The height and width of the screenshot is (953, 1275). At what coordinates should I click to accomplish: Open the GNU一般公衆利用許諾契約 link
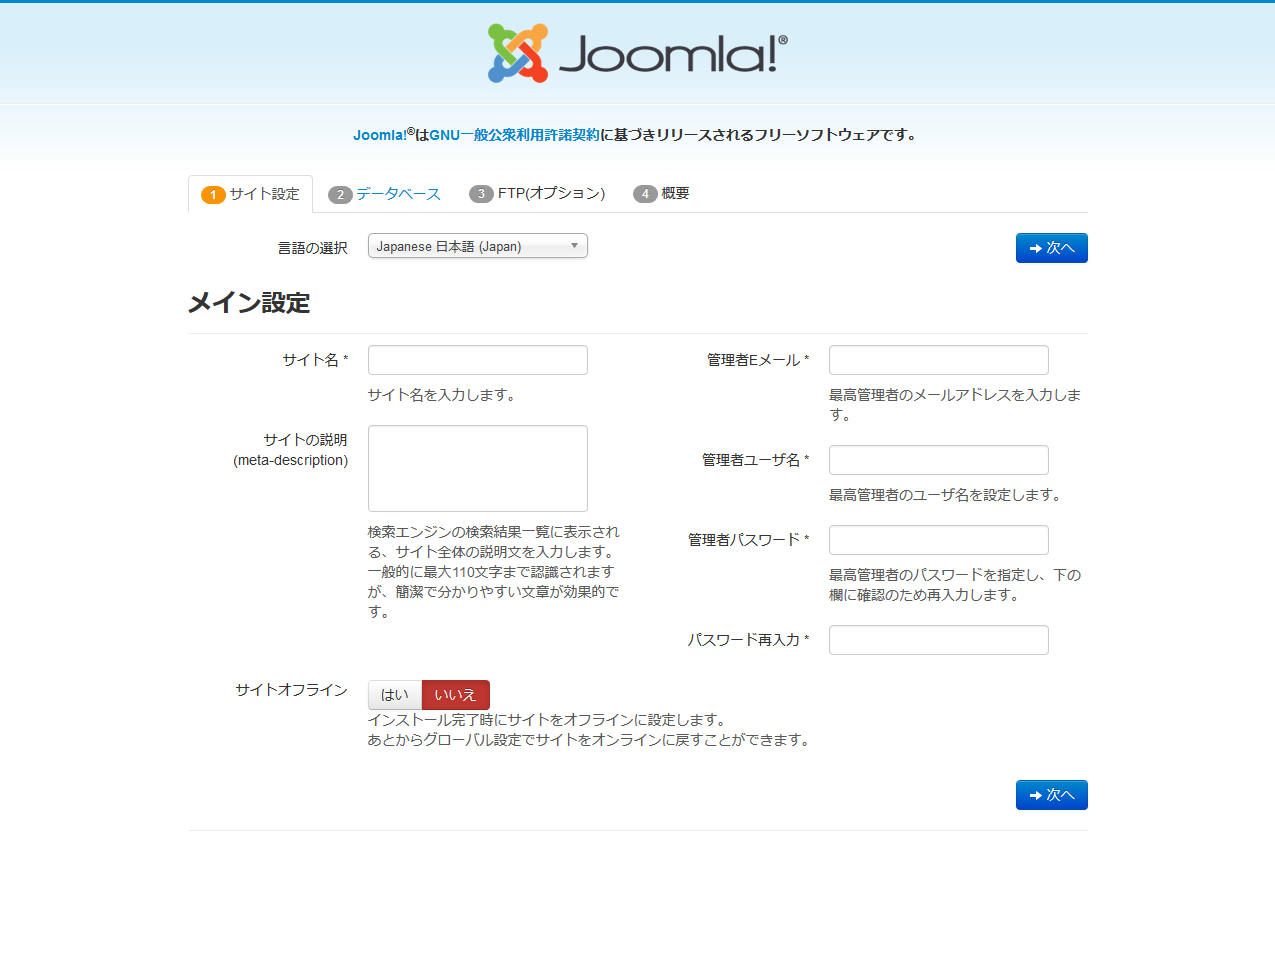[x=514, y=135]
